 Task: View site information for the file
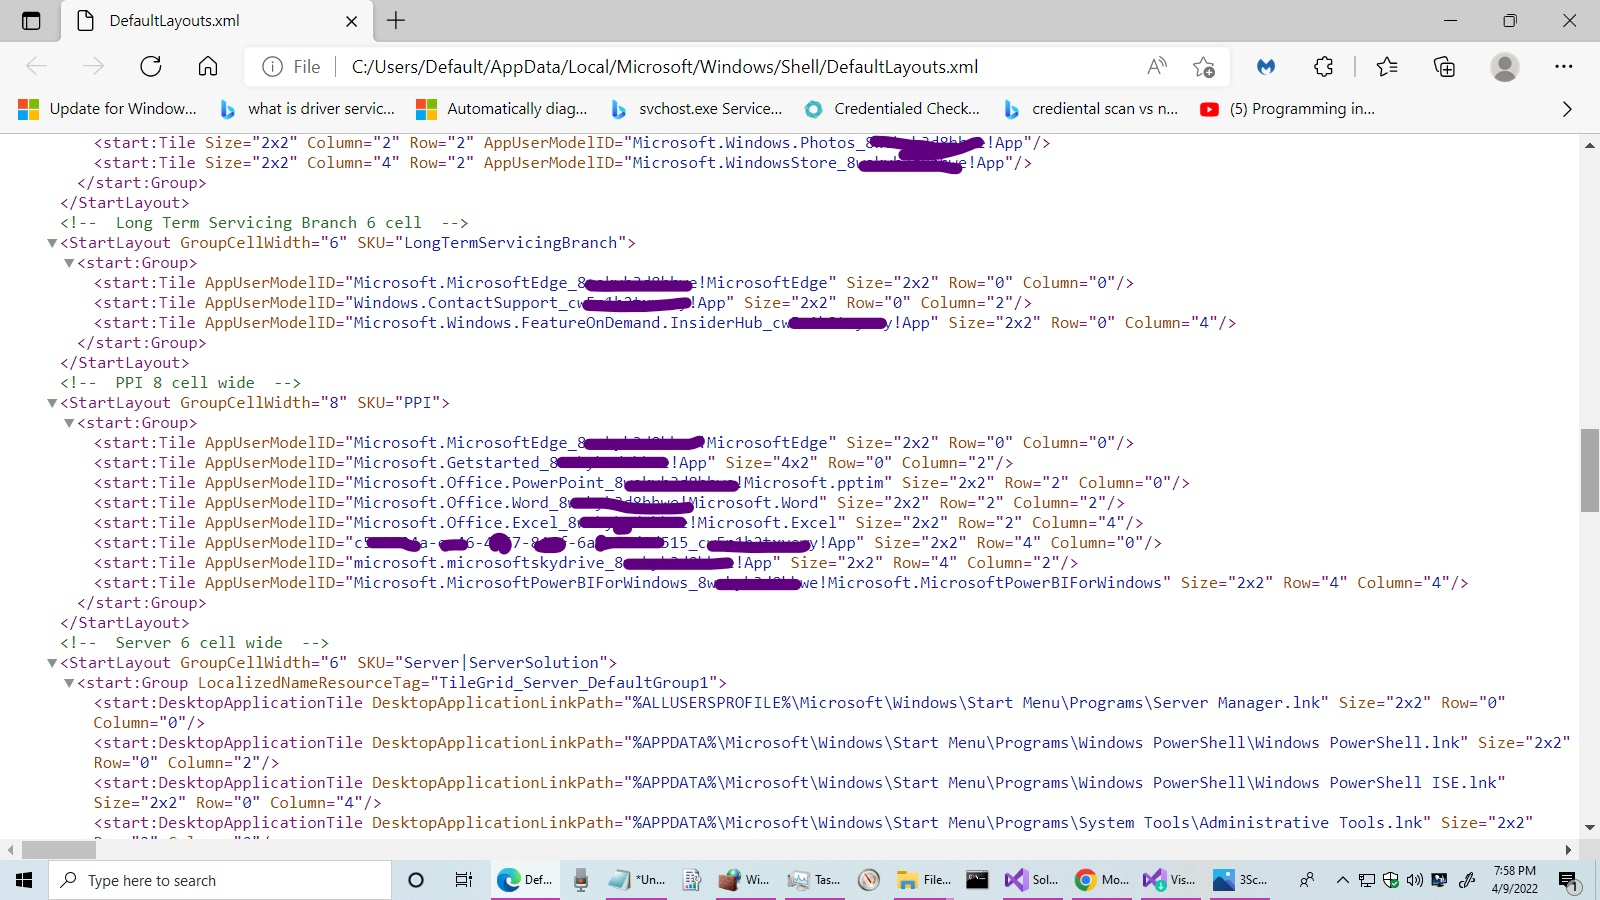(291, 67)
